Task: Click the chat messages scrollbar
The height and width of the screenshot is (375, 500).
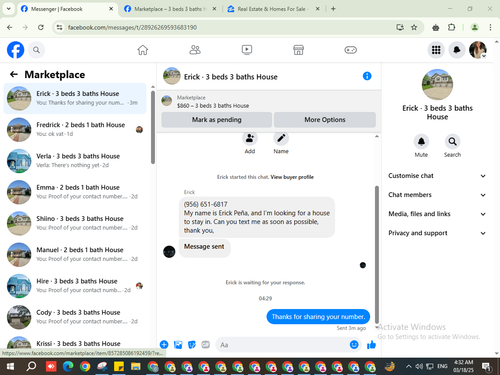Action: pyautogui.click(x=377, y=255)
